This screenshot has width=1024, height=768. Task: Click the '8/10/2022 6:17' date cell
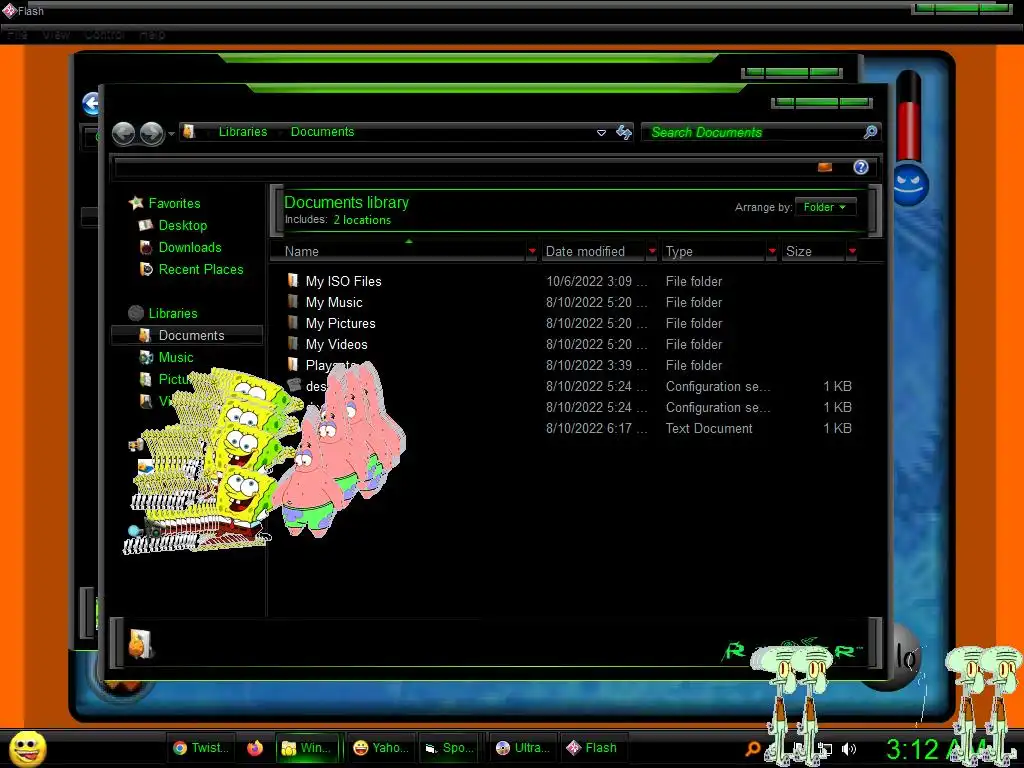tap(596, 428)
